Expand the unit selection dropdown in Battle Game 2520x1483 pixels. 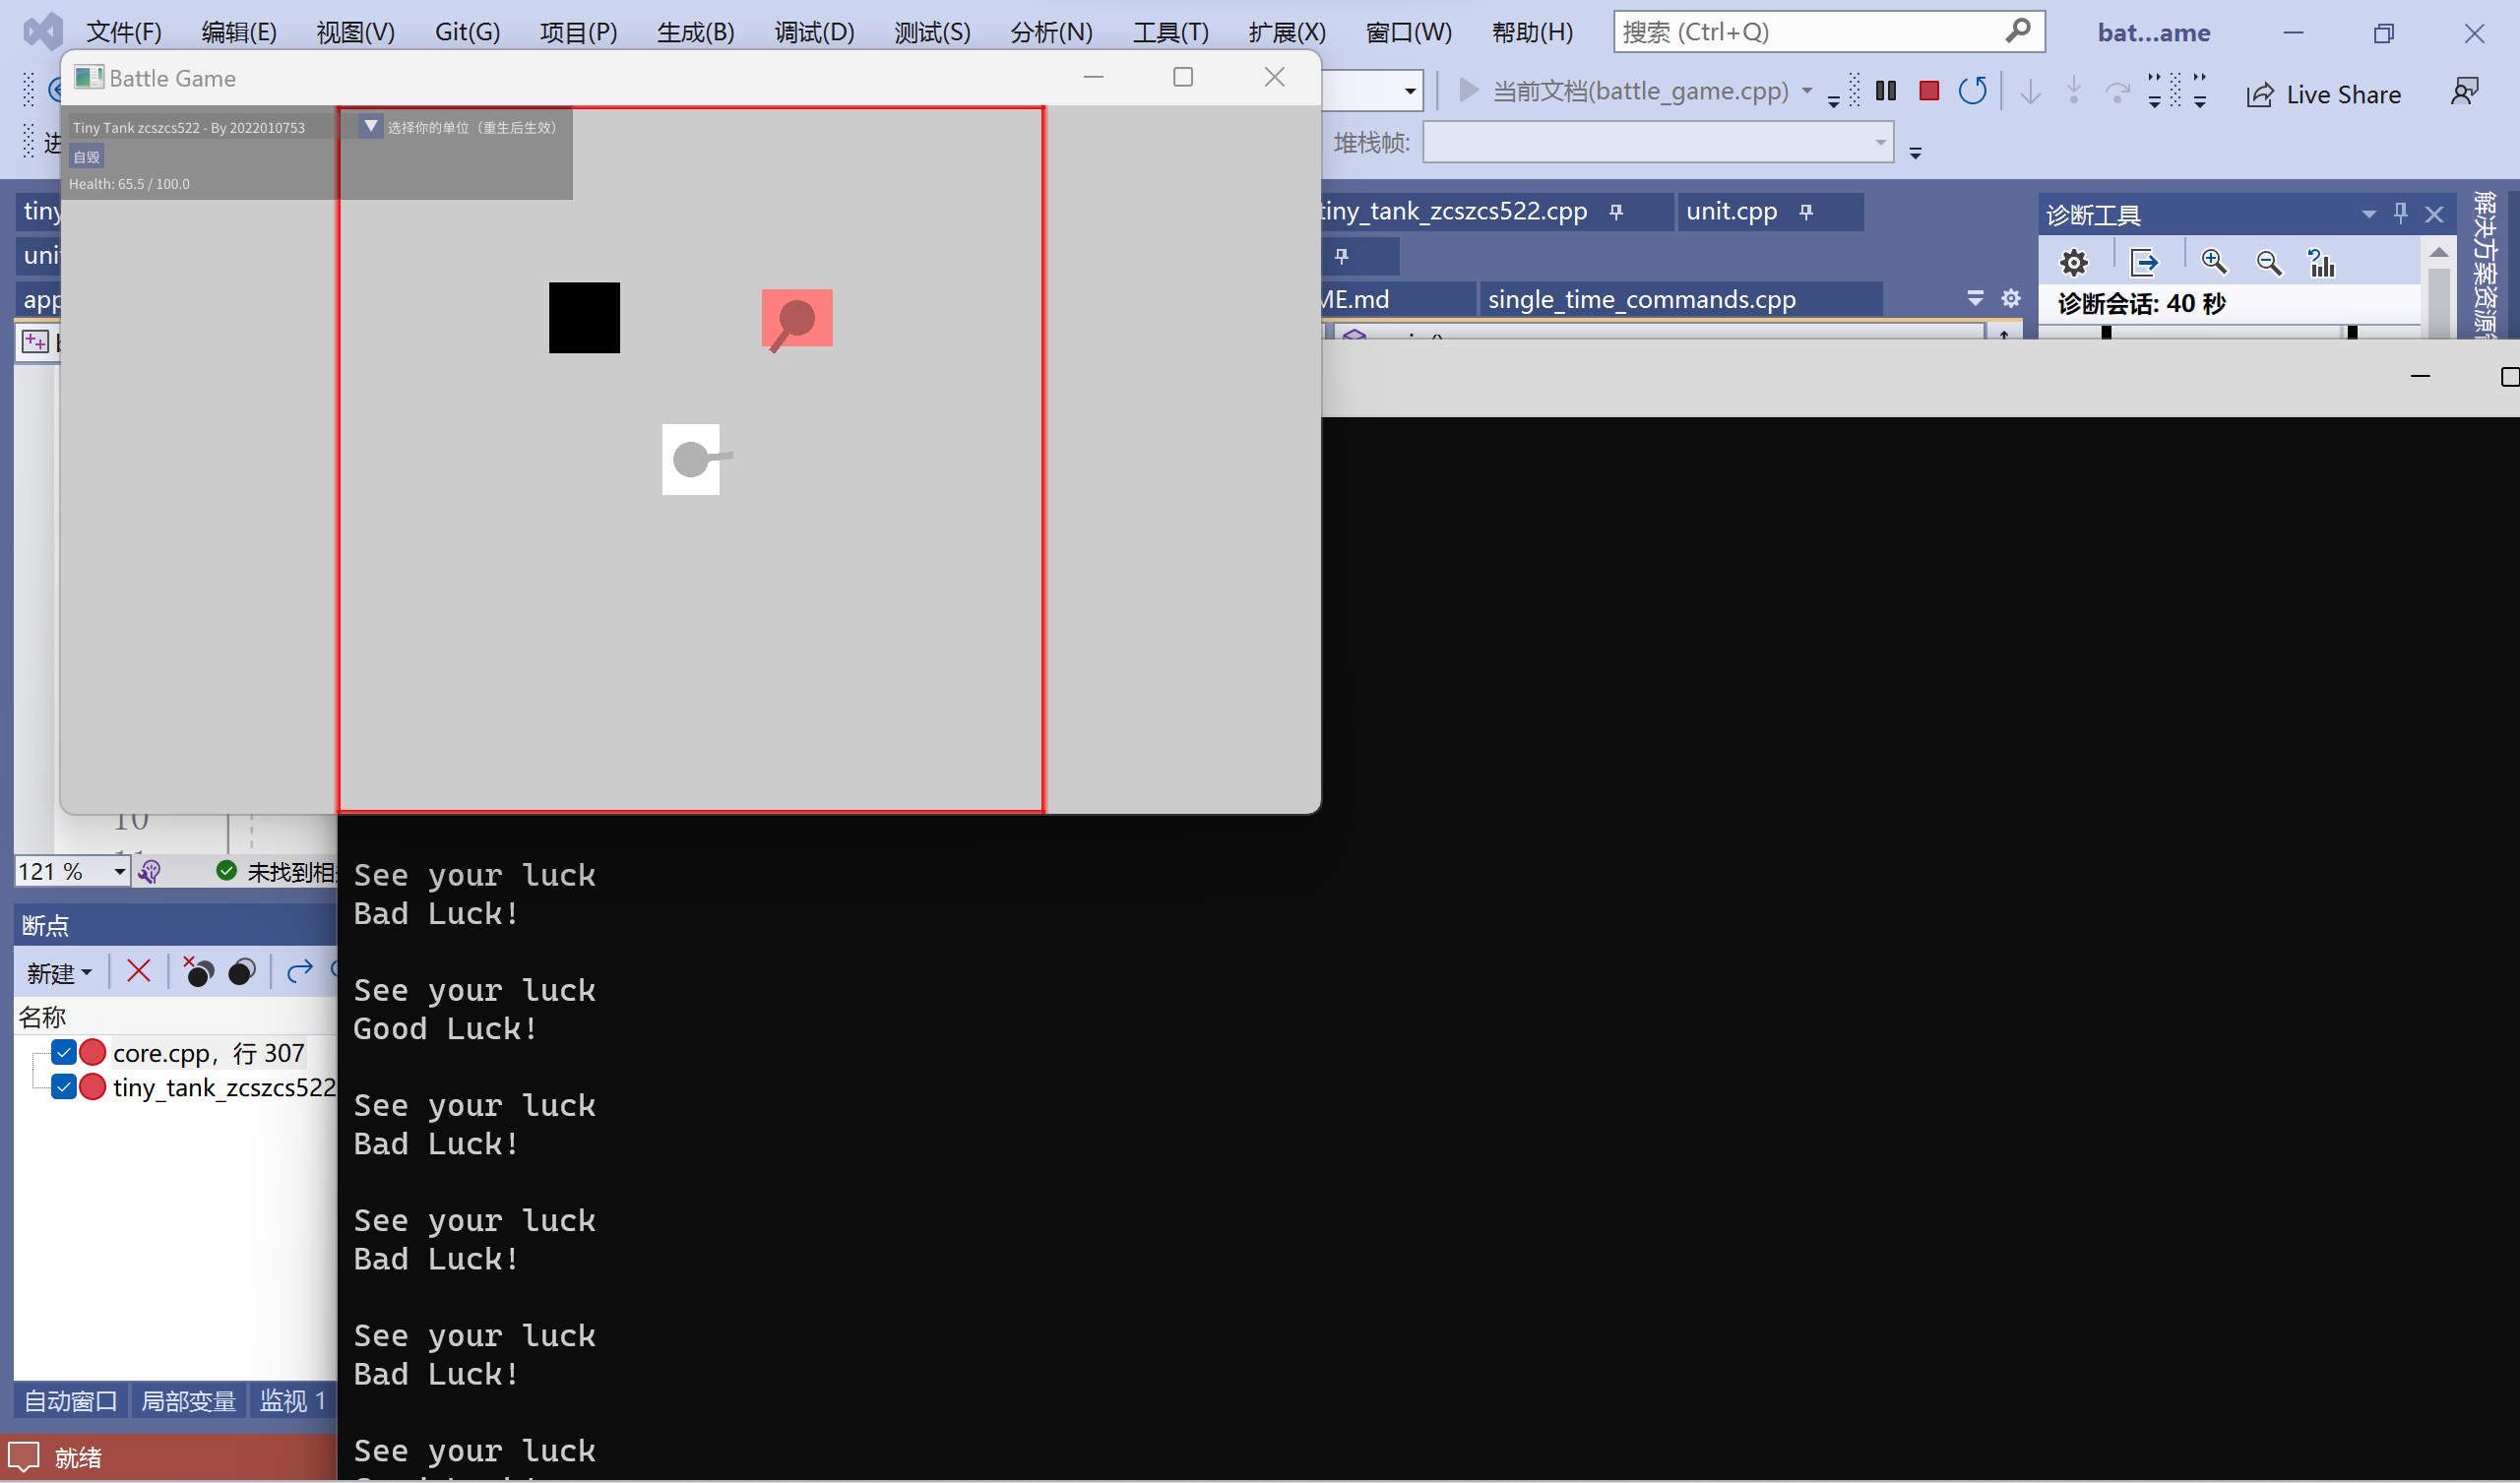click(370, 126)
